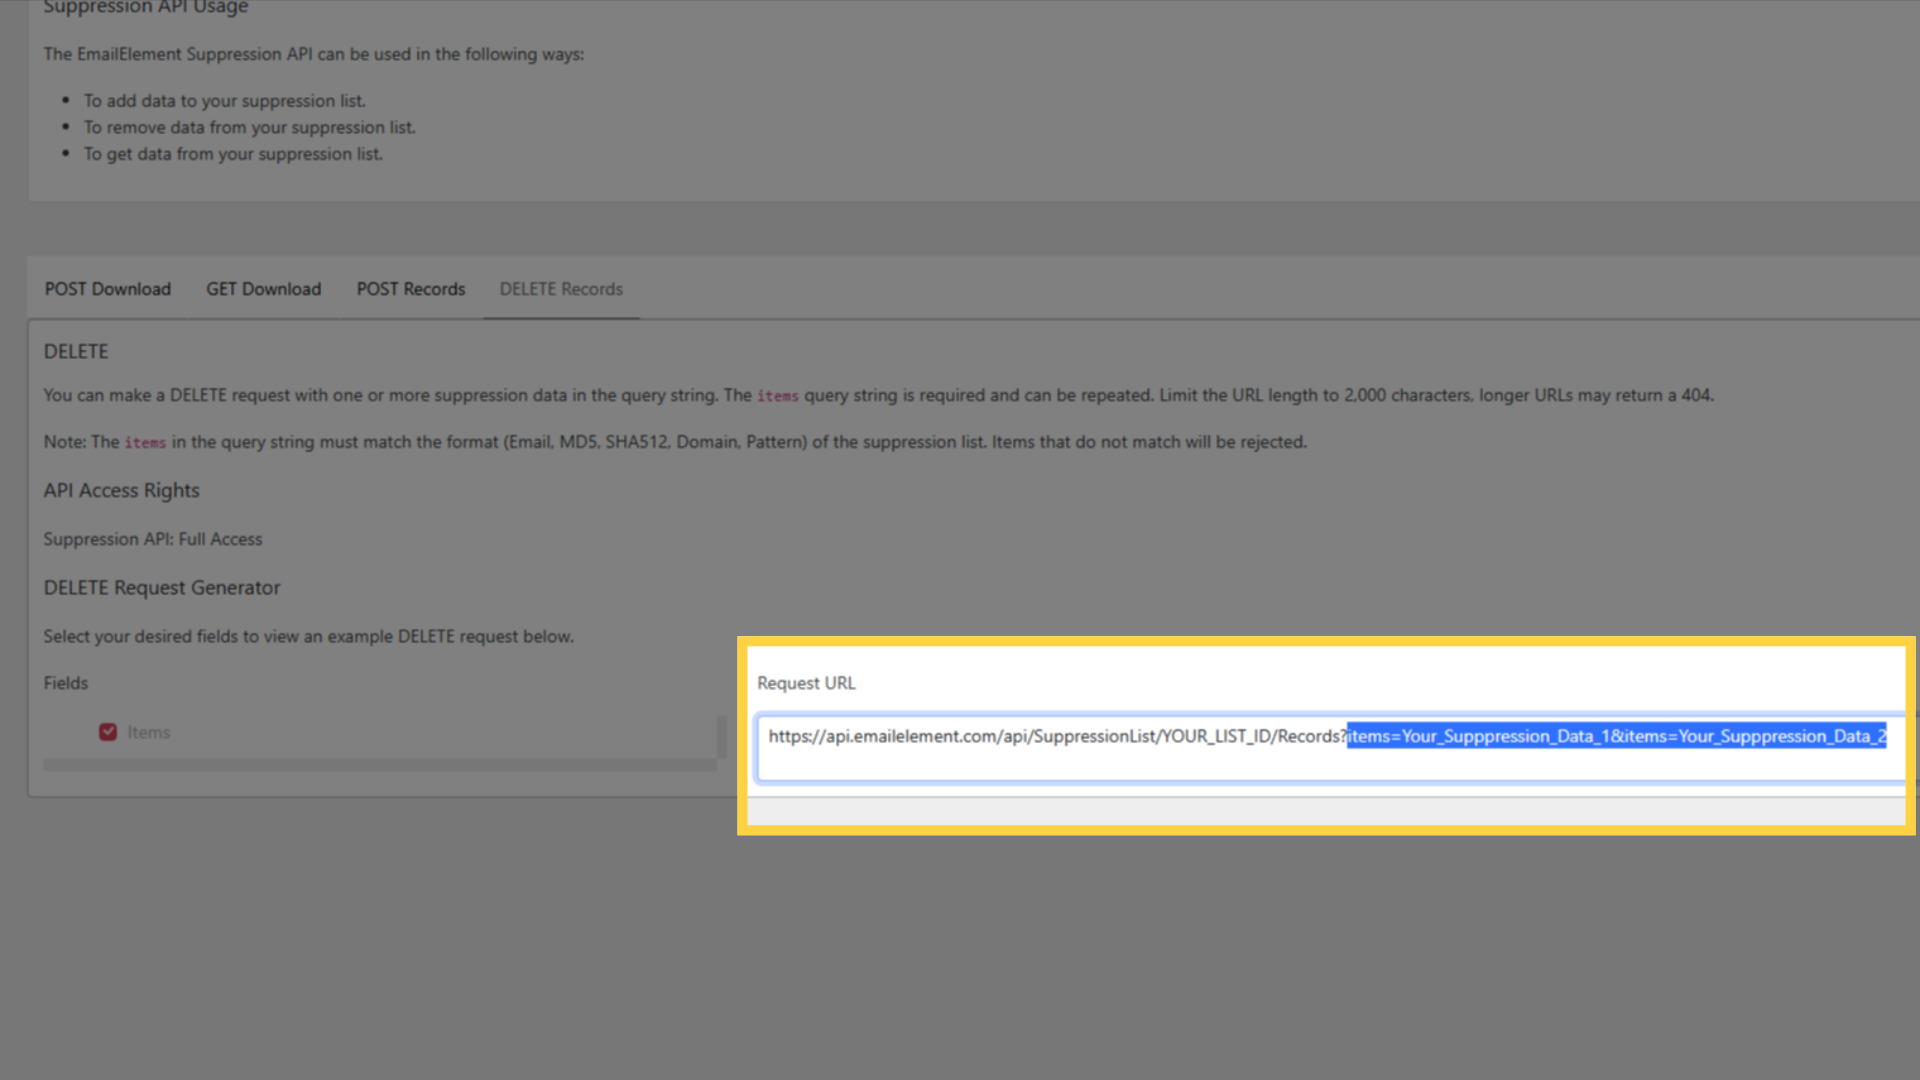
Task: Select the POST Records tab
Action: click(x=411, y=289)
